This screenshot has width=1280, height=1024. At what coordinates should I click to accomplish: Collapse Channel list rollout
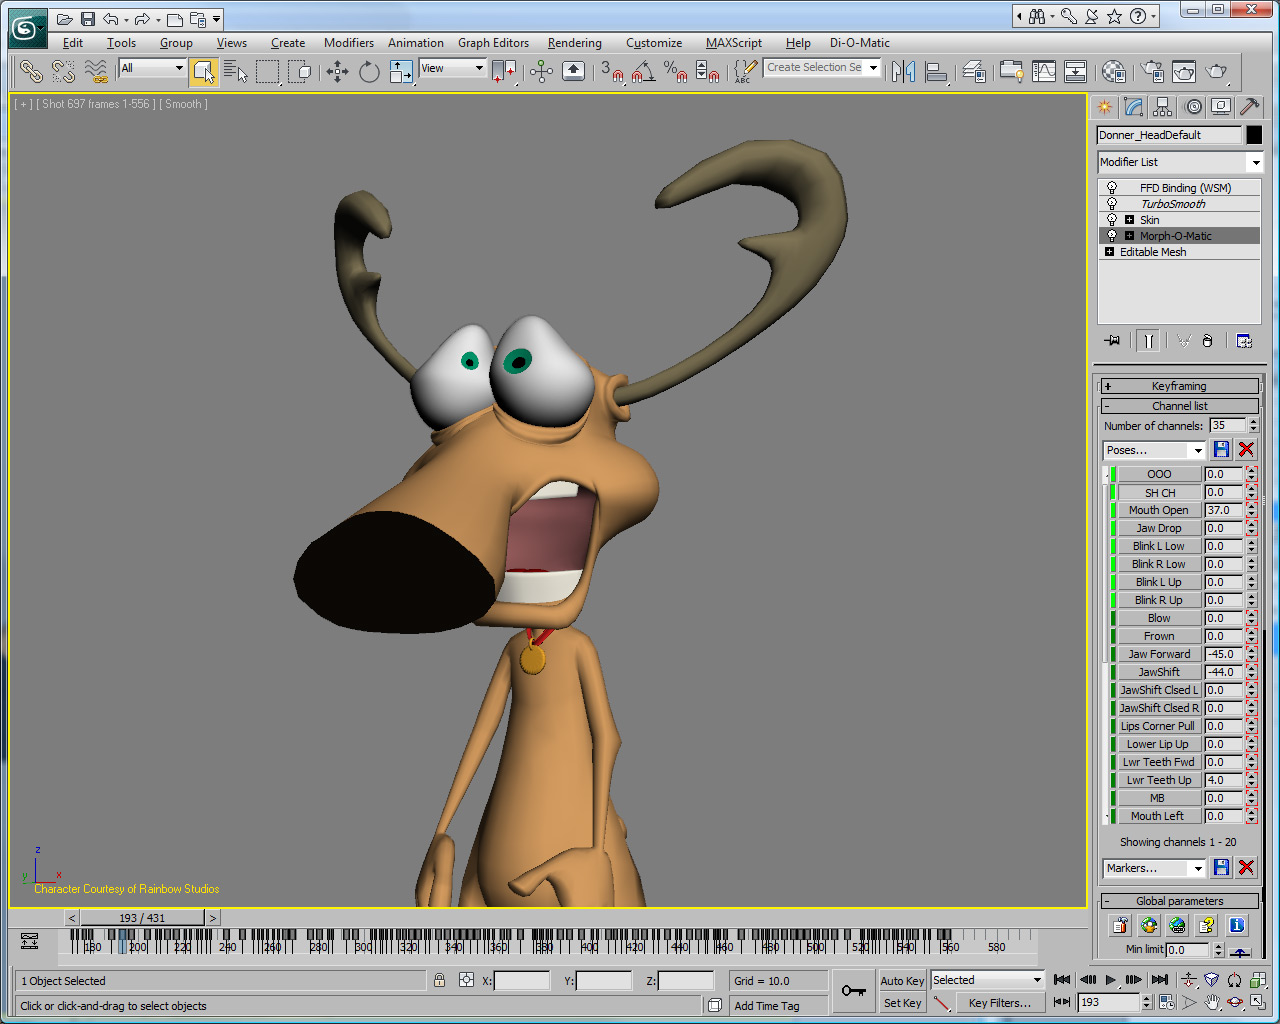click(1179, 406)
